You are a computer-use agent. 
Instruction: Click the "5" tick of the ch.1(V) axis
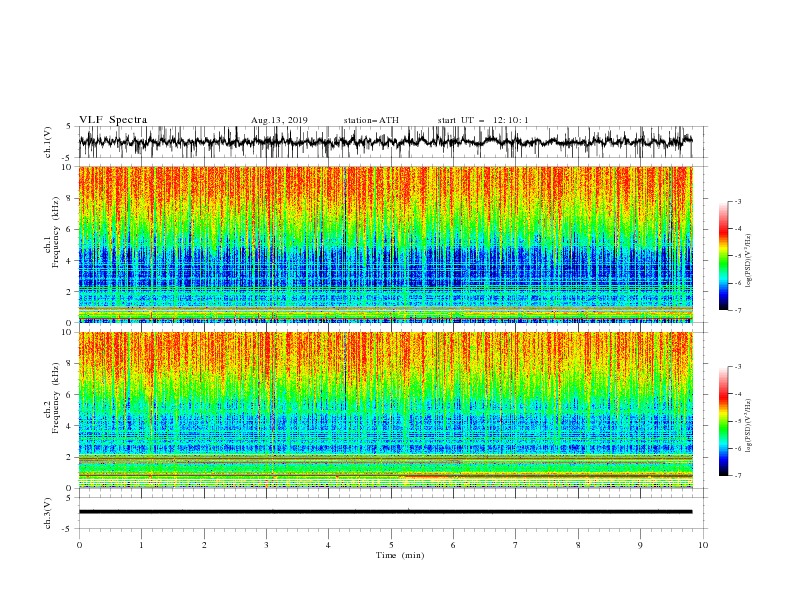70,127
